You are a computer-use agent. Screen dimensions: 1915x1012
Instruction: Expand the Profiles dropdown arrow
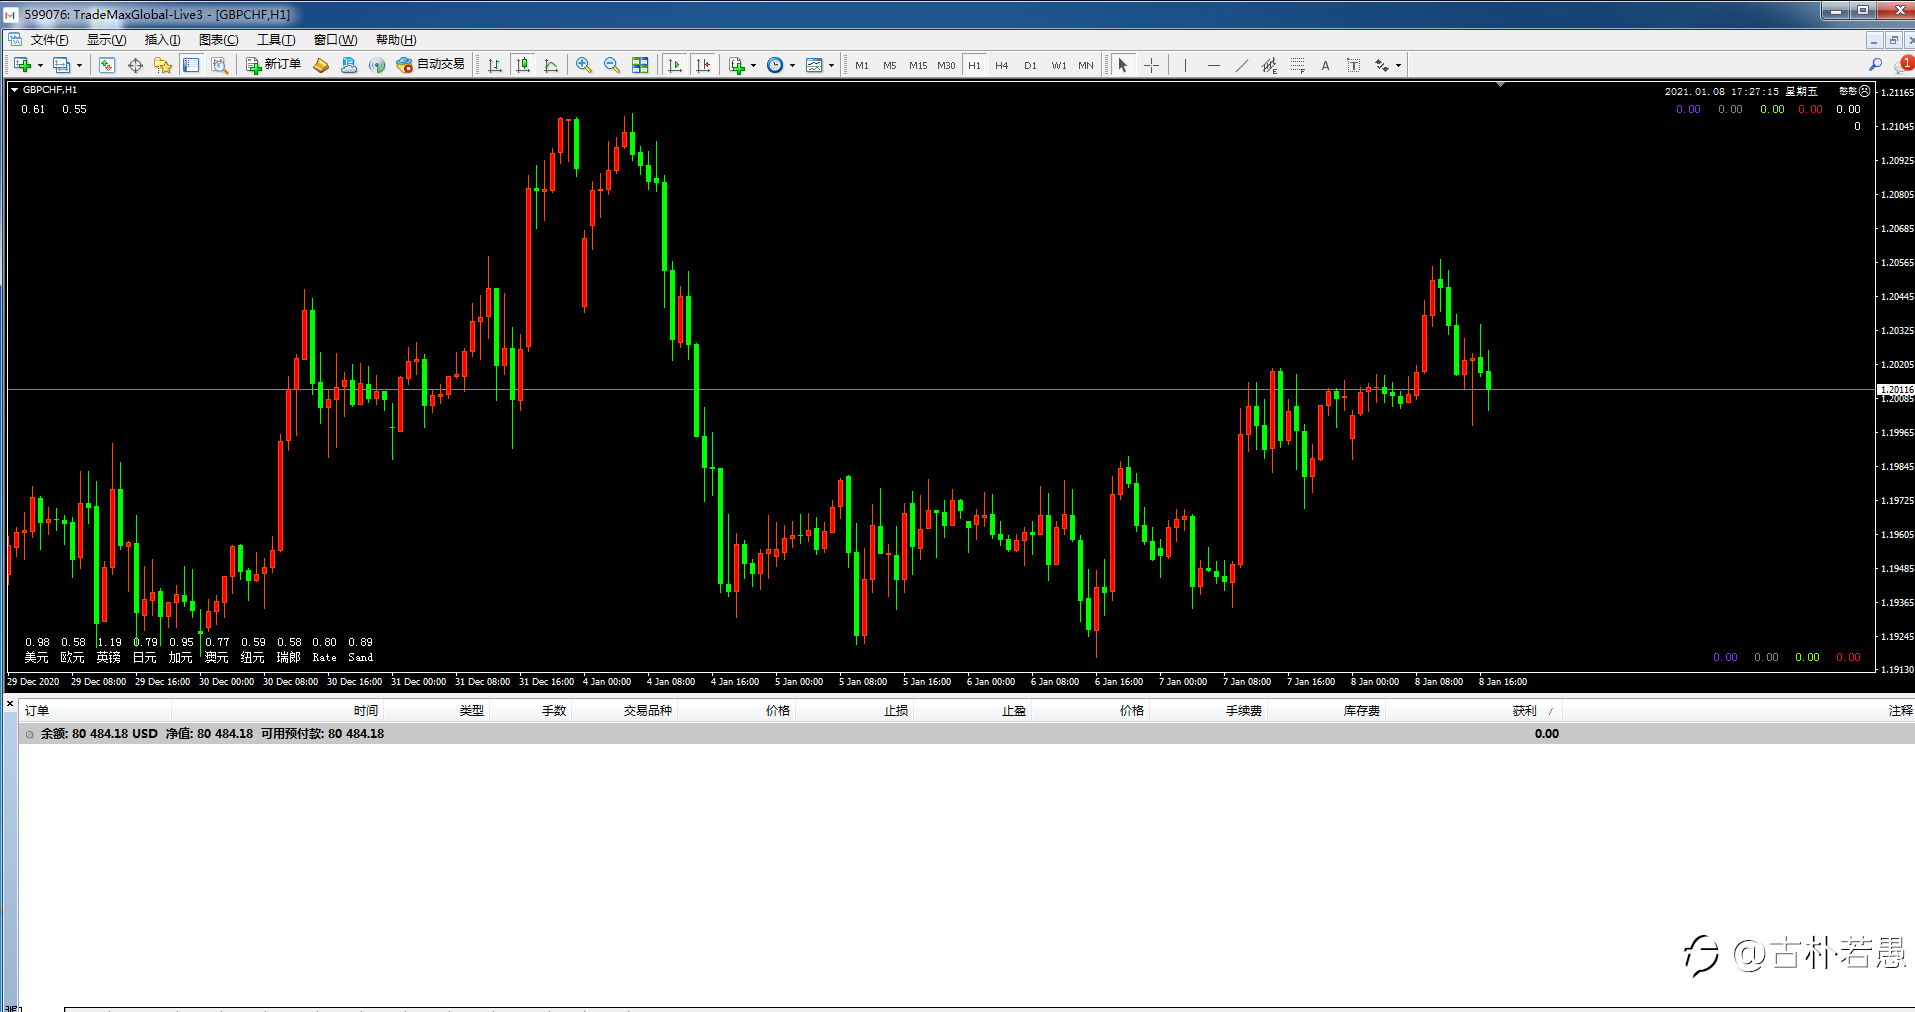(79, 66)
